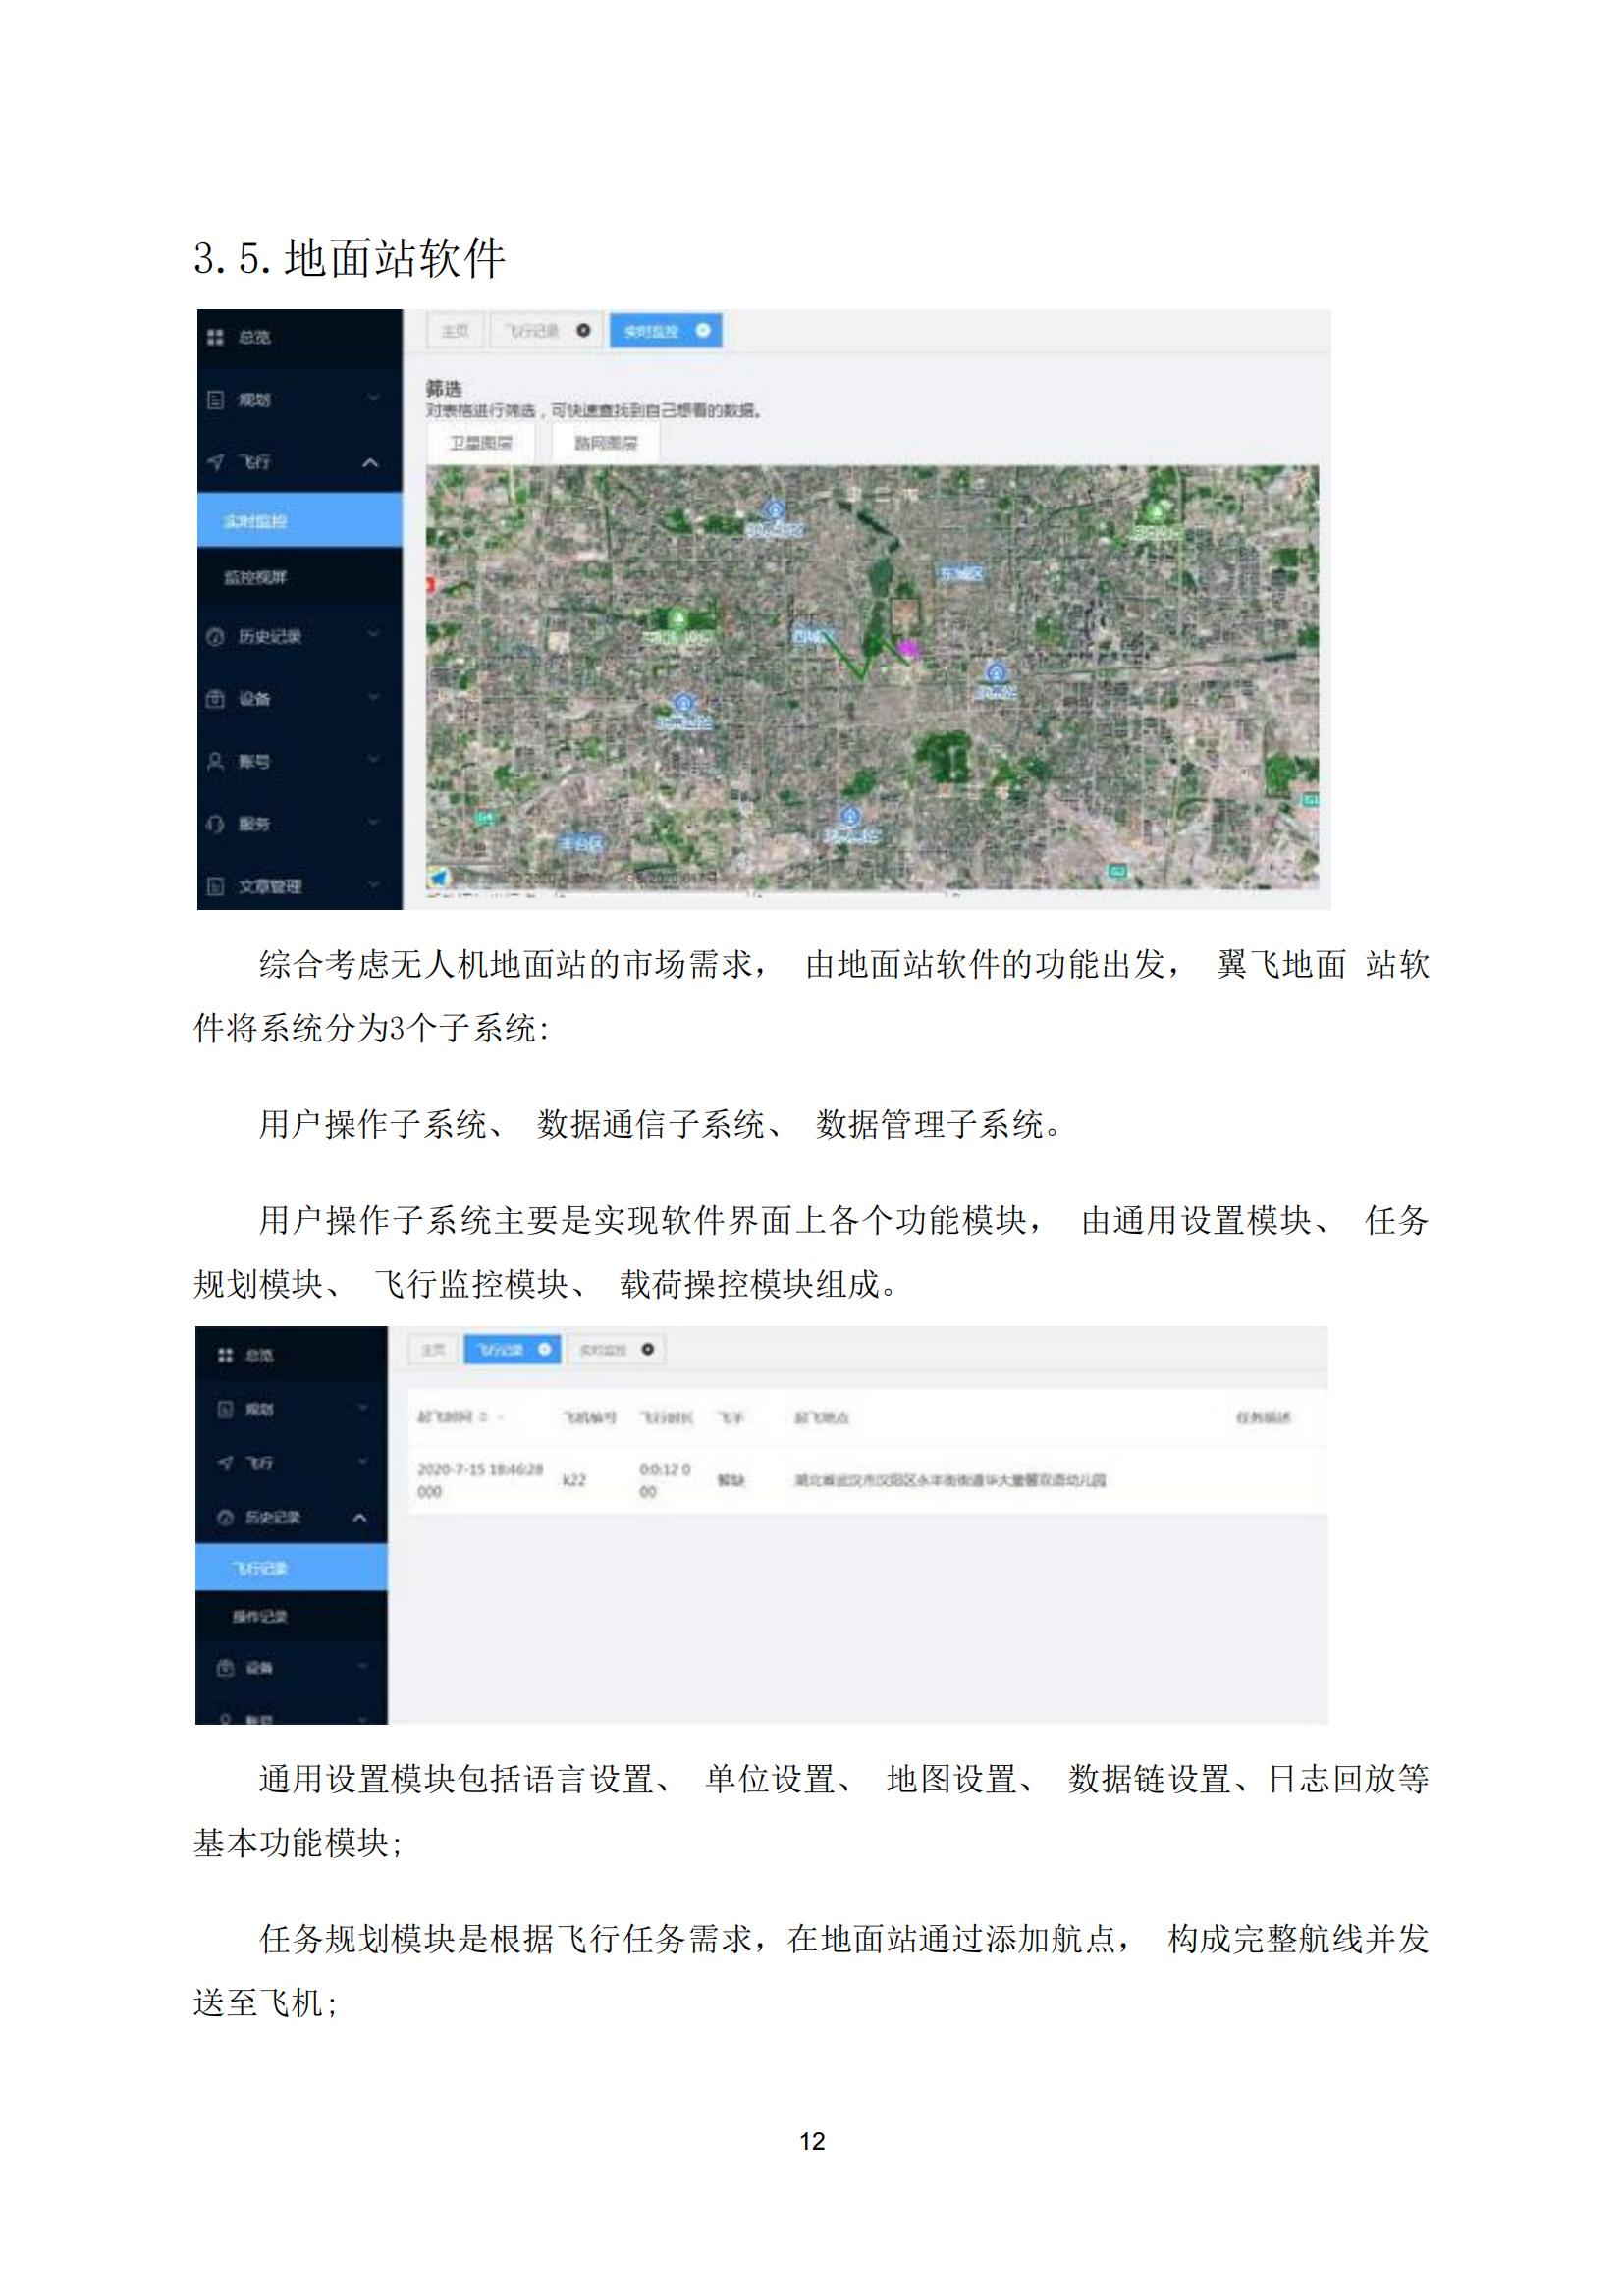The width and height of the screenshot is (1624, 2296).
Task: Close the 实时监控 tab above the flight records table
Action: tap(648, 1349)
